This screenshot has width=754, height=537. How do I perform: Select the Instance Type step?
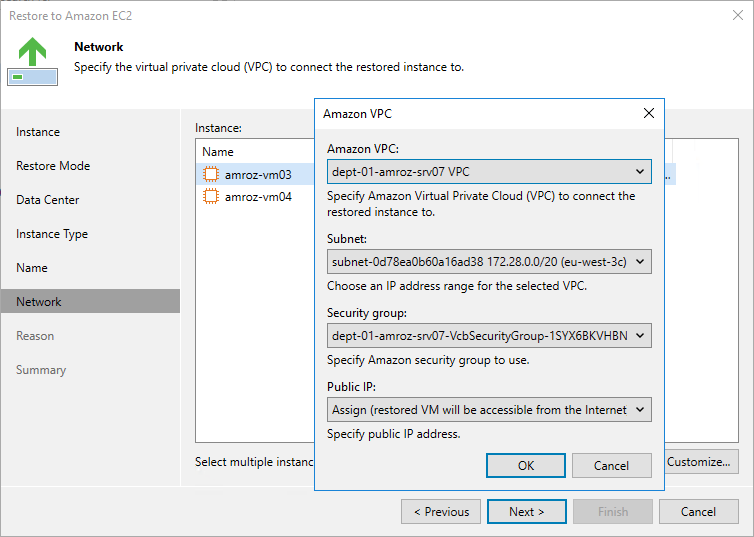(52, 234)
